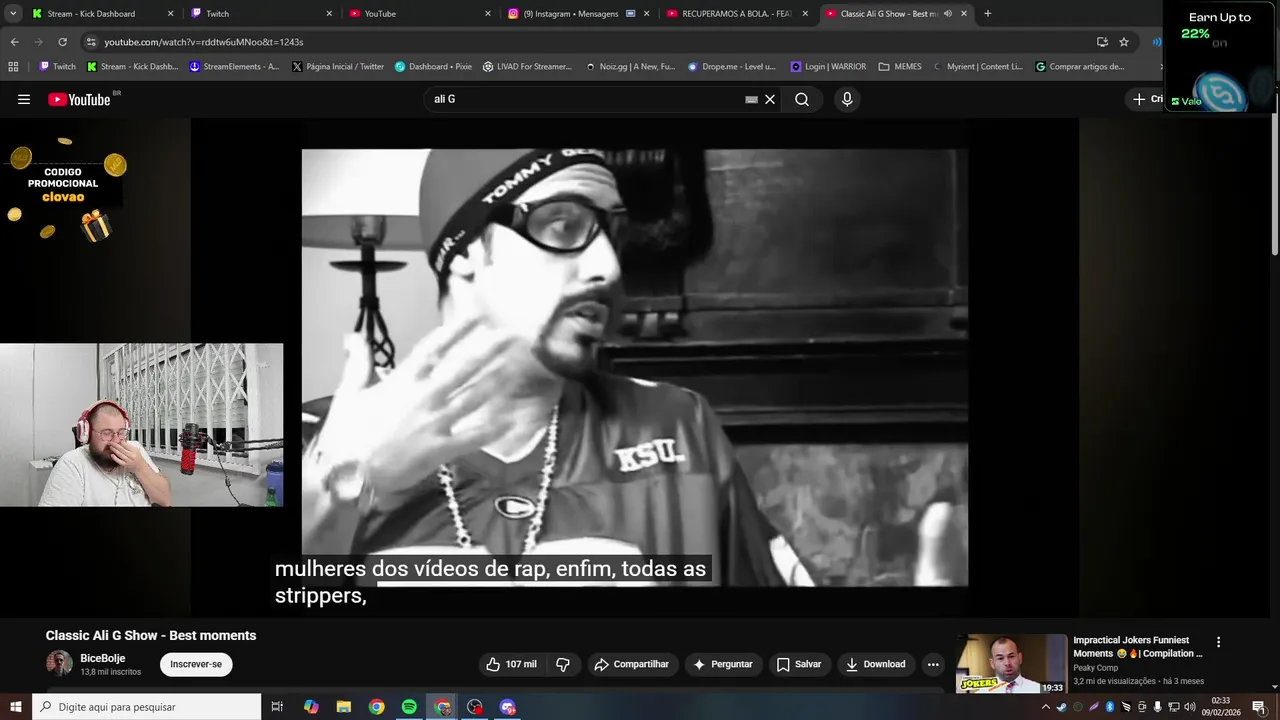Like the video with thumbs up
This screenshot has width=1280, height=720.
512,664
